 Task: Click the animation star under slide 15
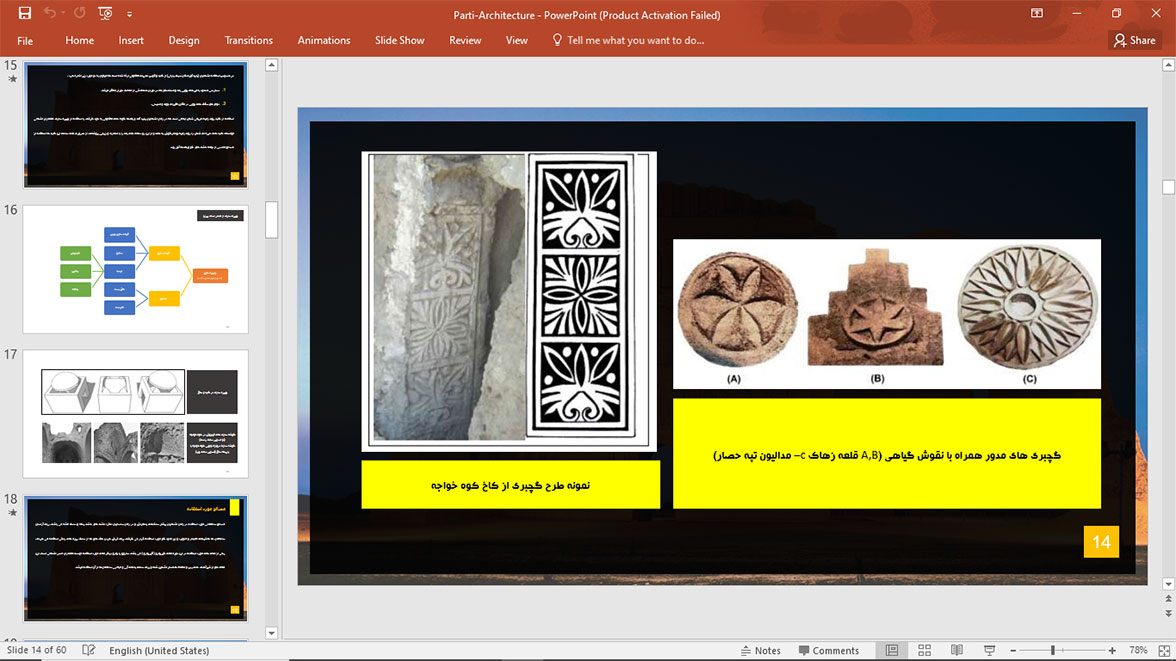(12, 79)
